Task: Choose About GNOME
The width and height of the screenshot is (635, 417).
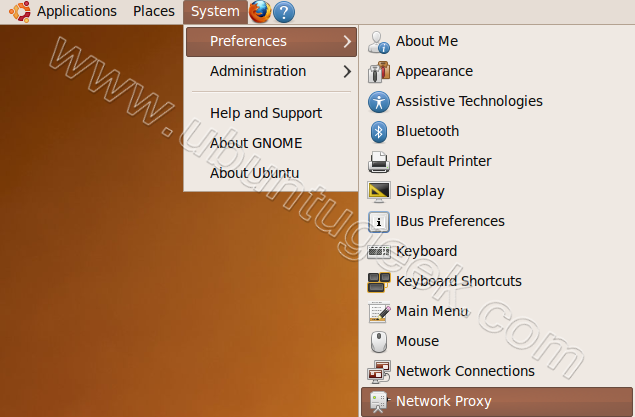Action: tap(256, 143)
